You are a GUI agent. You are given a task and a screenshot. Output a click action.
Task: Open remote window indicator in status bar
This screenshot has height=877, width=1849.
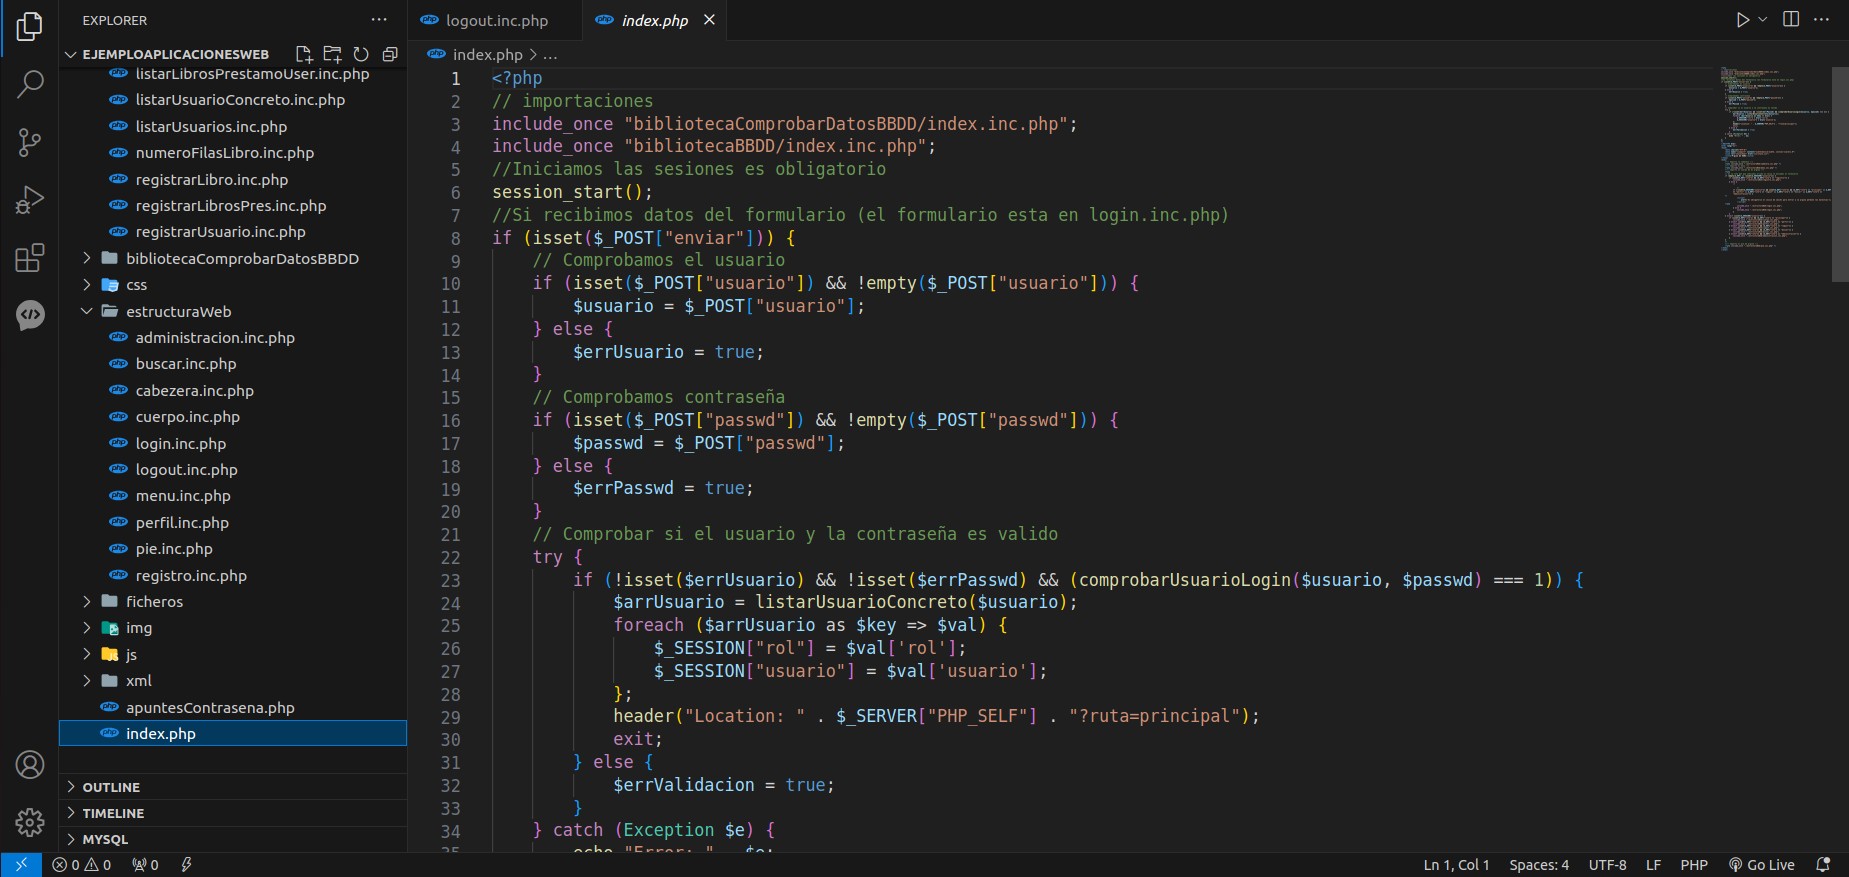tap(21, 865)
